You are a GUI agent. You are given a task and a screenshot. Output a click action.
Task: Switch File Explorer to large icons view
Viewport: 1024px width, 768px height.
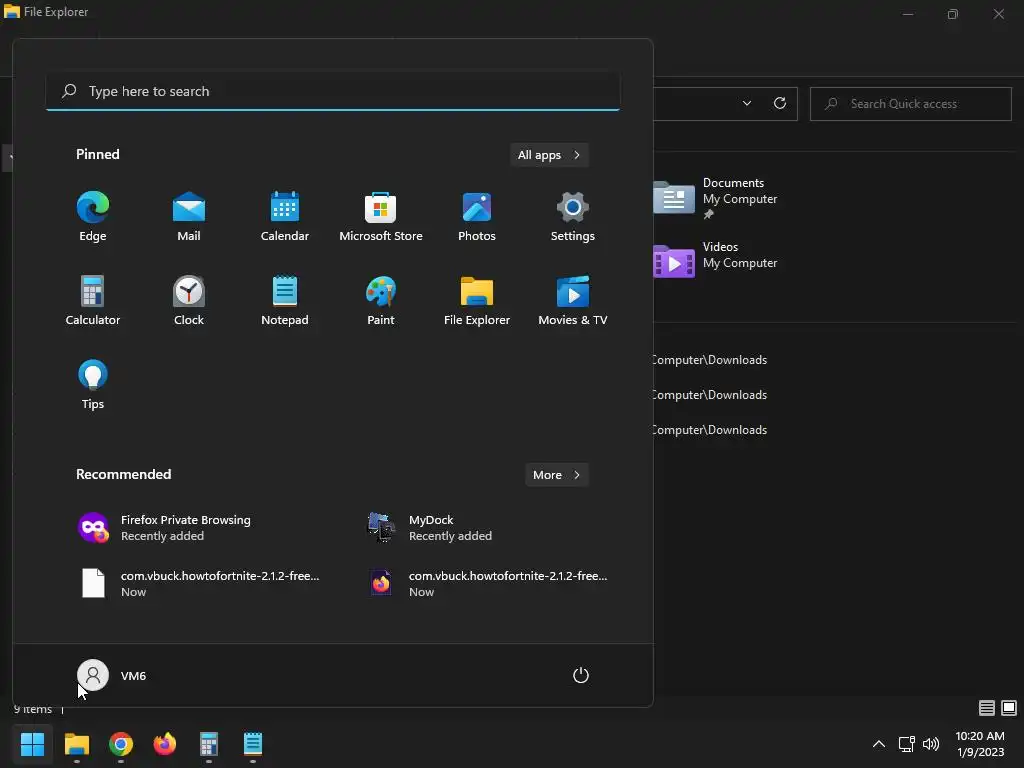click(x=1009, y=707)
